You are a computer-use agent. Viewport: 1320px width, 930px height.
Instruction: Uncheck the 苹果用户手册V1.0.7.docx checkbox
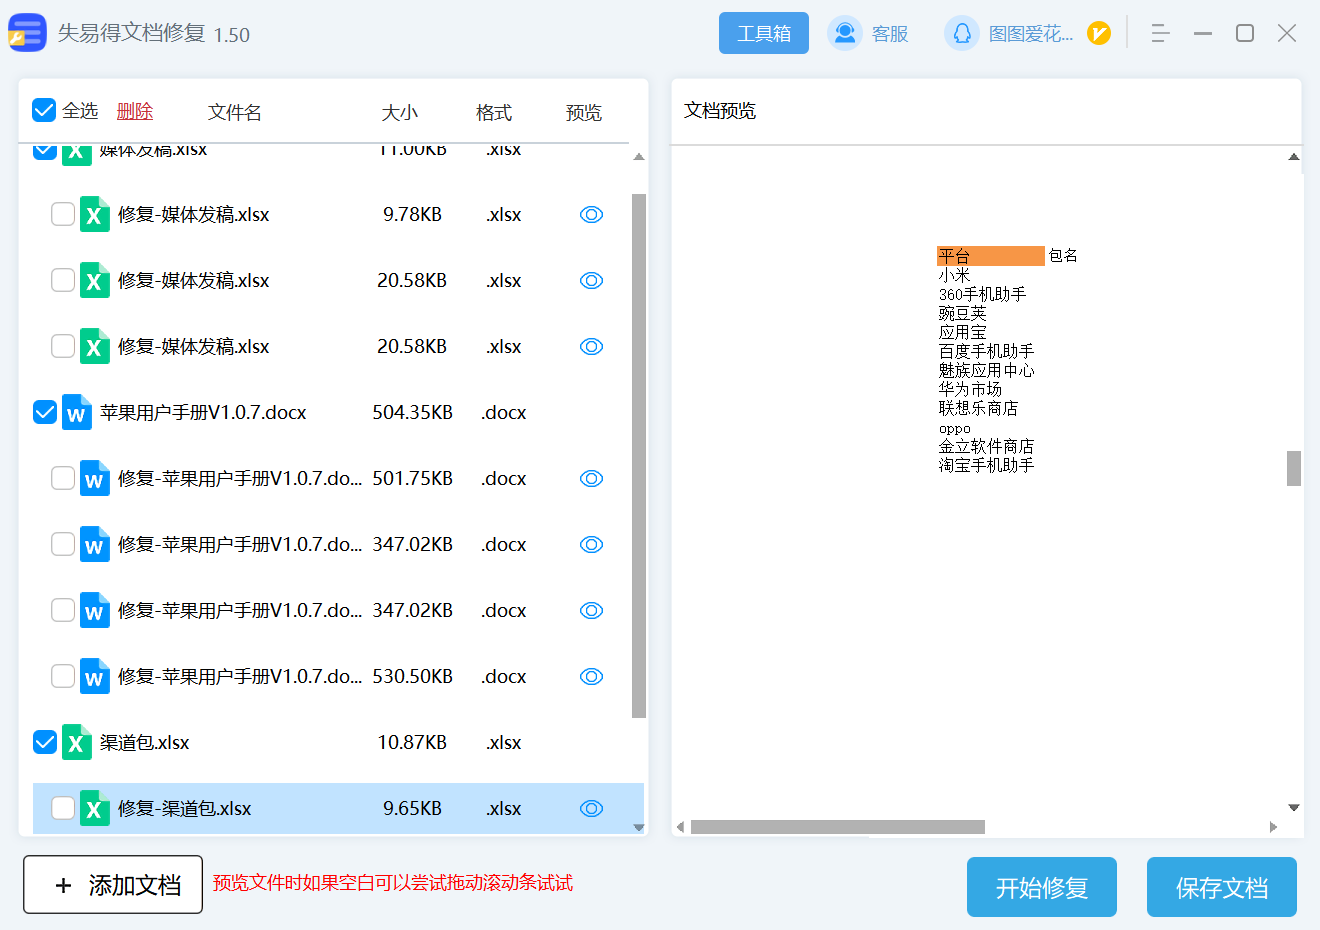click(44, 412)
